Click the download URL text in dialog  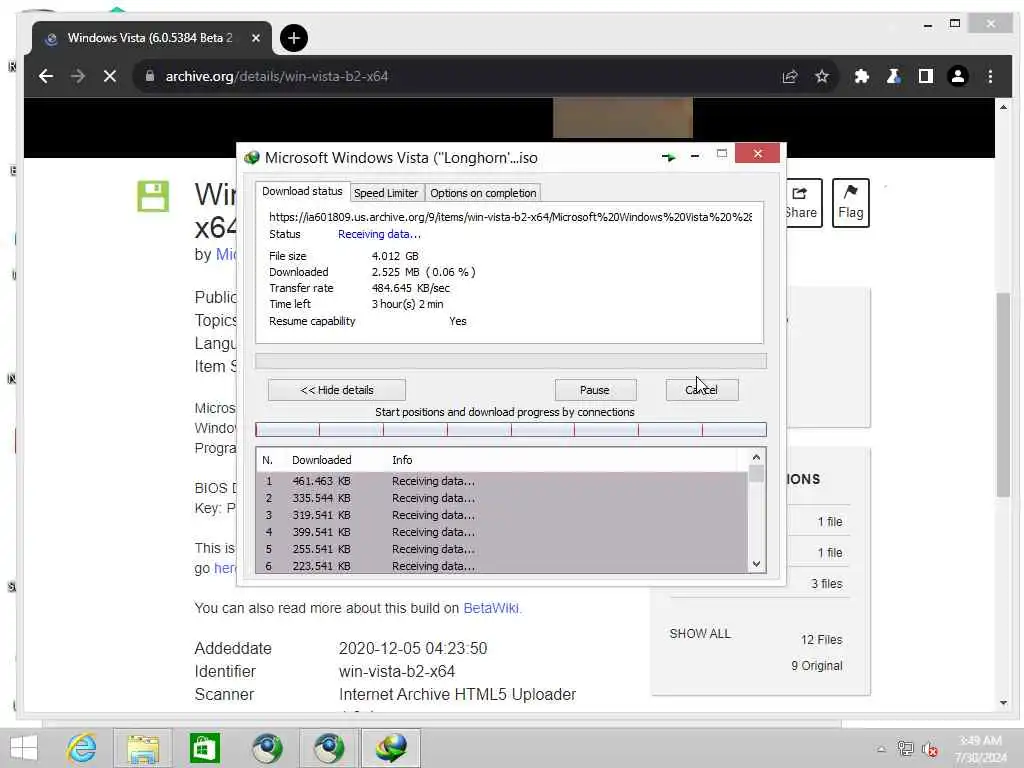[510, 217]
